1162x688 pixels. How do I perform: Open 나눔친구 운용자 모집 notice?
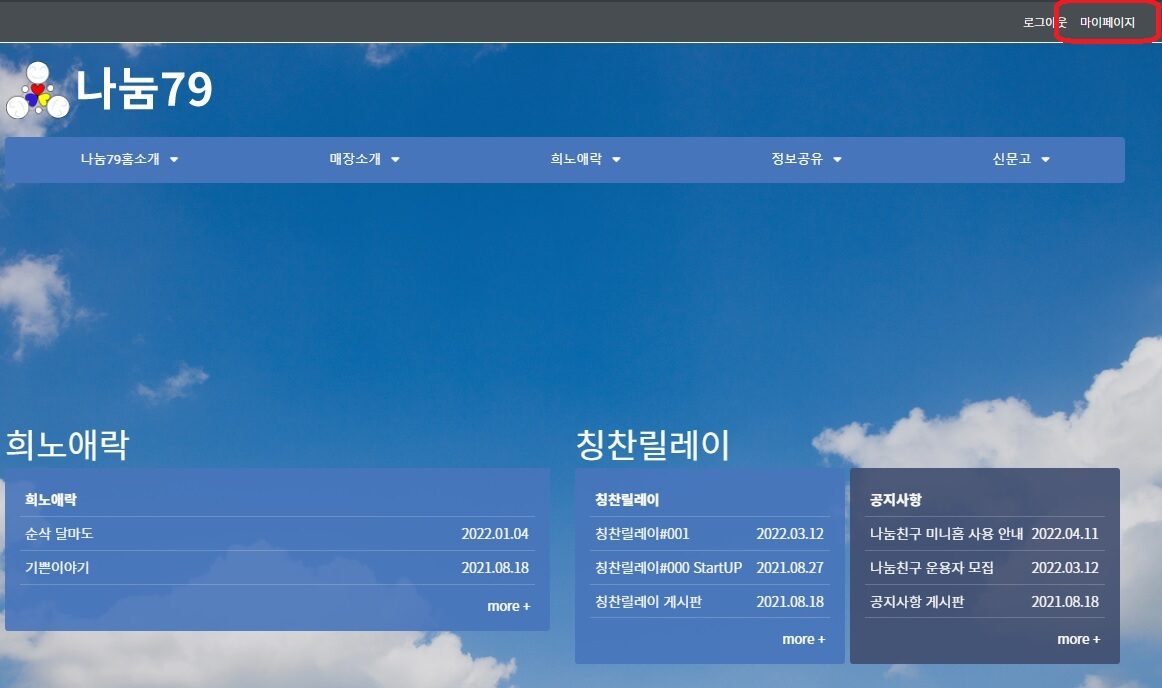(x=932, y=568)
